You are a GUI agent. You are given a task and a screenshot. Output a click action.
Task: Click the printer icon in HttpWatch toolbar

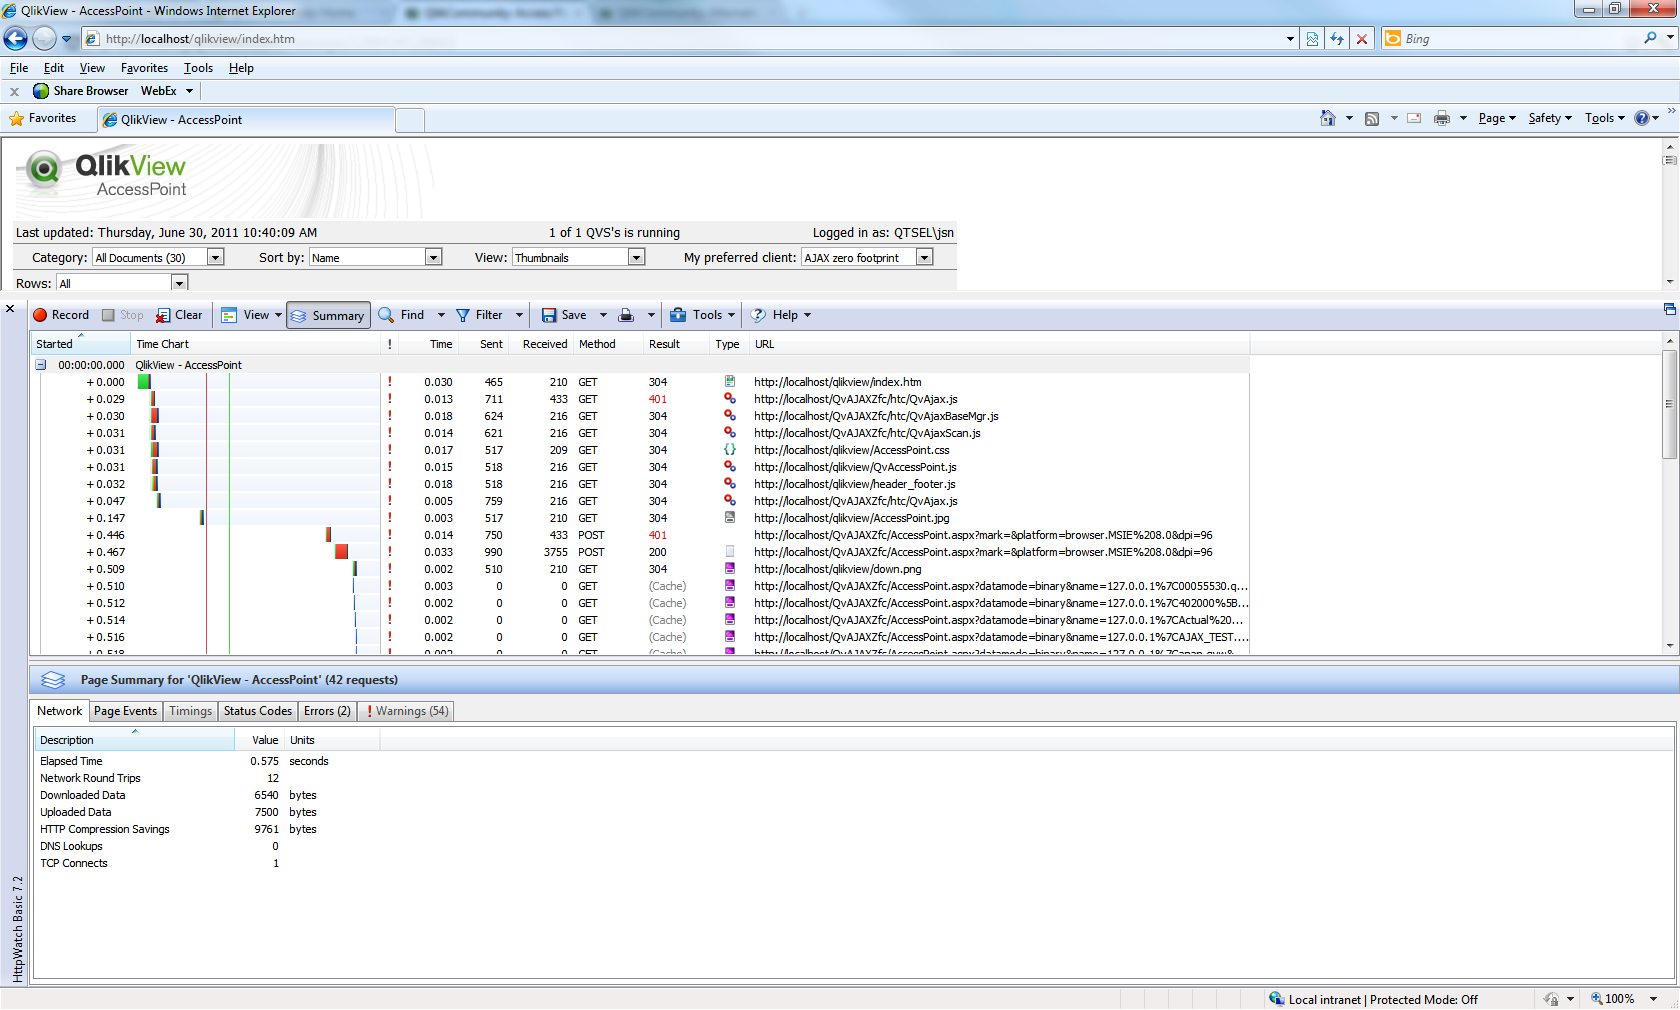[x=626, y=315]
